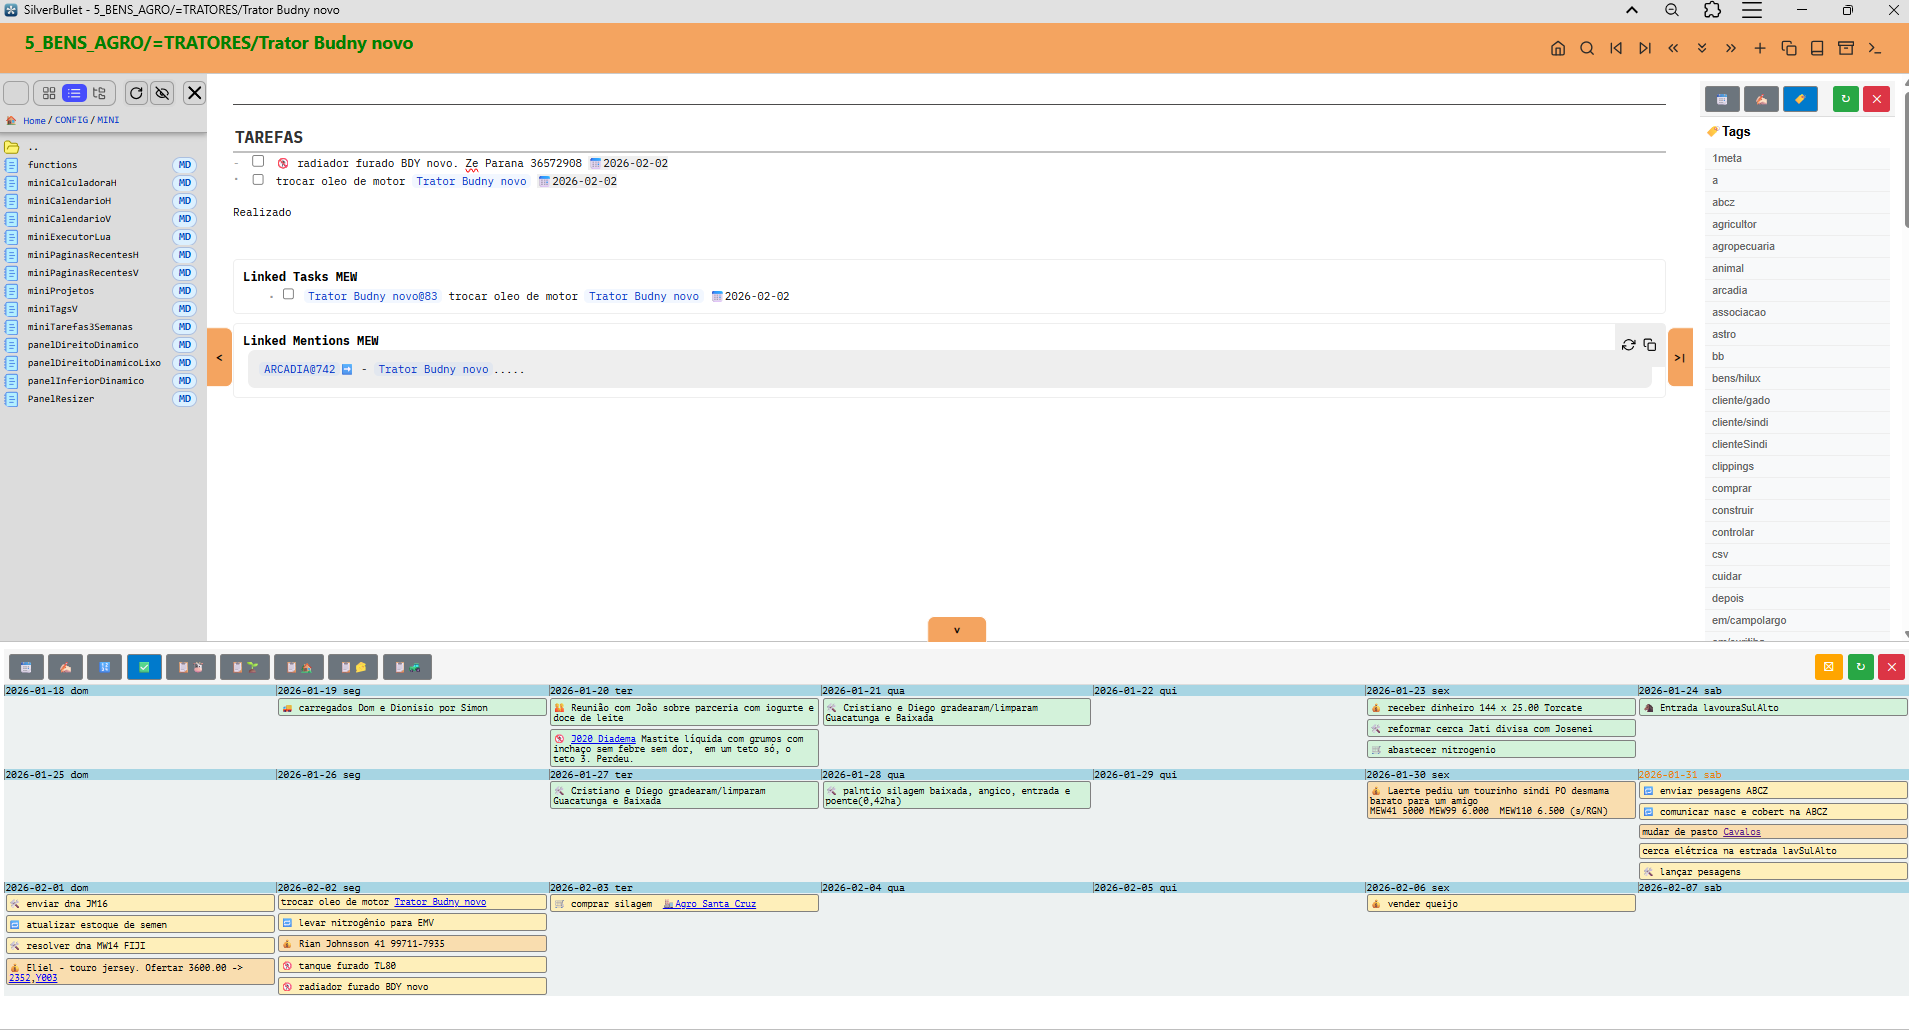Open miniCalendarioH file in sidebar
This screenshot has height=1030, width=1909.
[69, 201]
